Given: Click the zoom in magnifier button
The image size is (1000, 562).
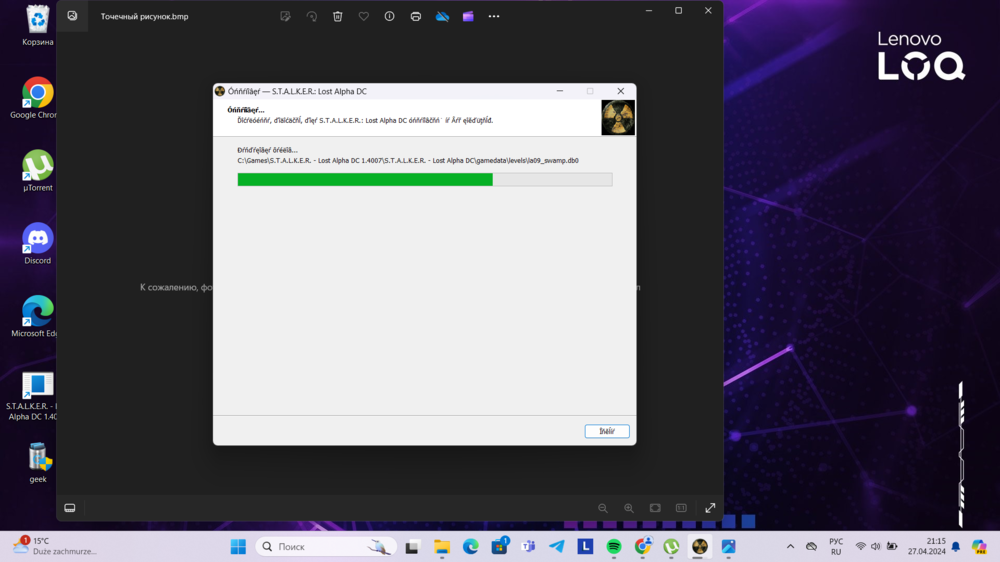Looking at the screenshot, I should click(629, 508).
